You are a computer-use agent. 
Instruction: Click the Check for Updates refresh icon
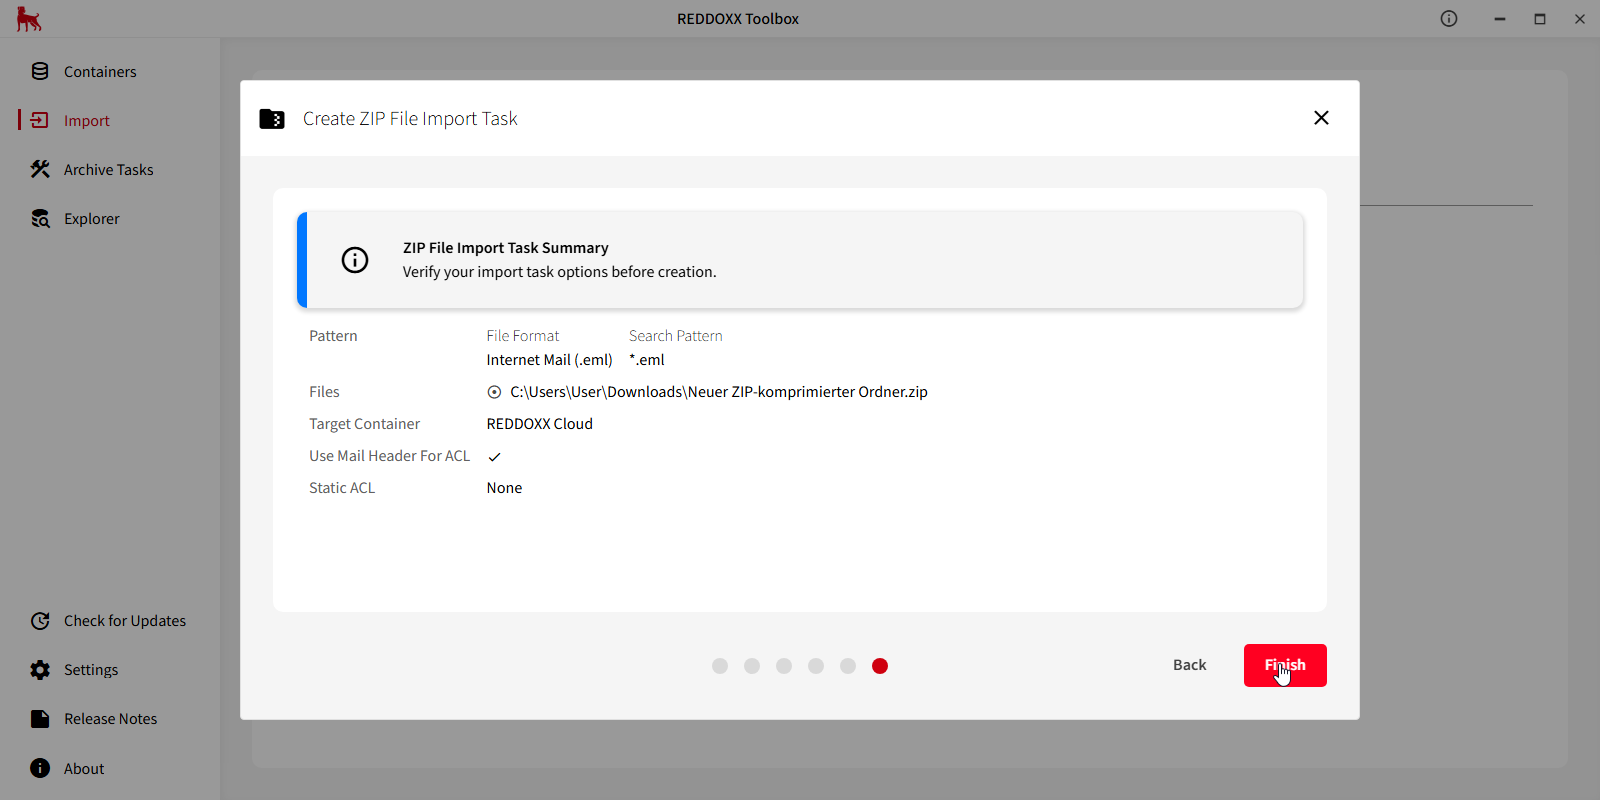[40, 621]
